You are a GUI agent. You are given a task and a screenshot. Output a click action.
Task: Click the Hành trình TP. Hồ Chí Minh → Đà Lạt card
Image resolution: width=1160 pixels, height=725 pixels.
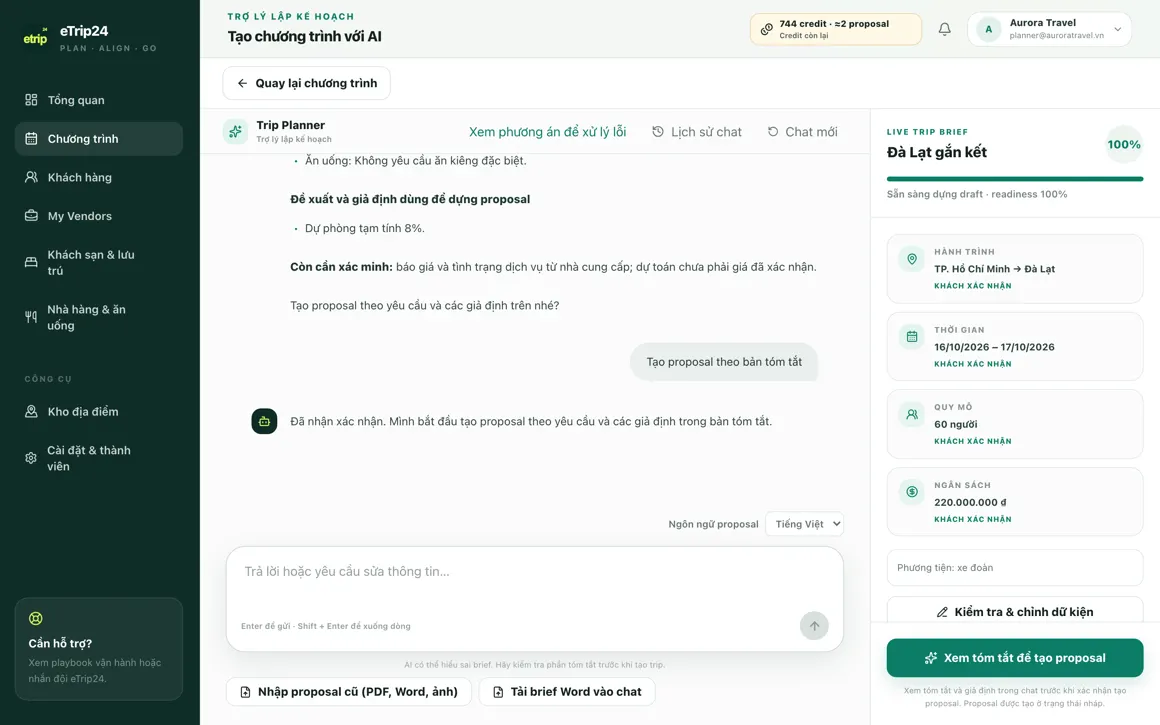pos(1014,269)
